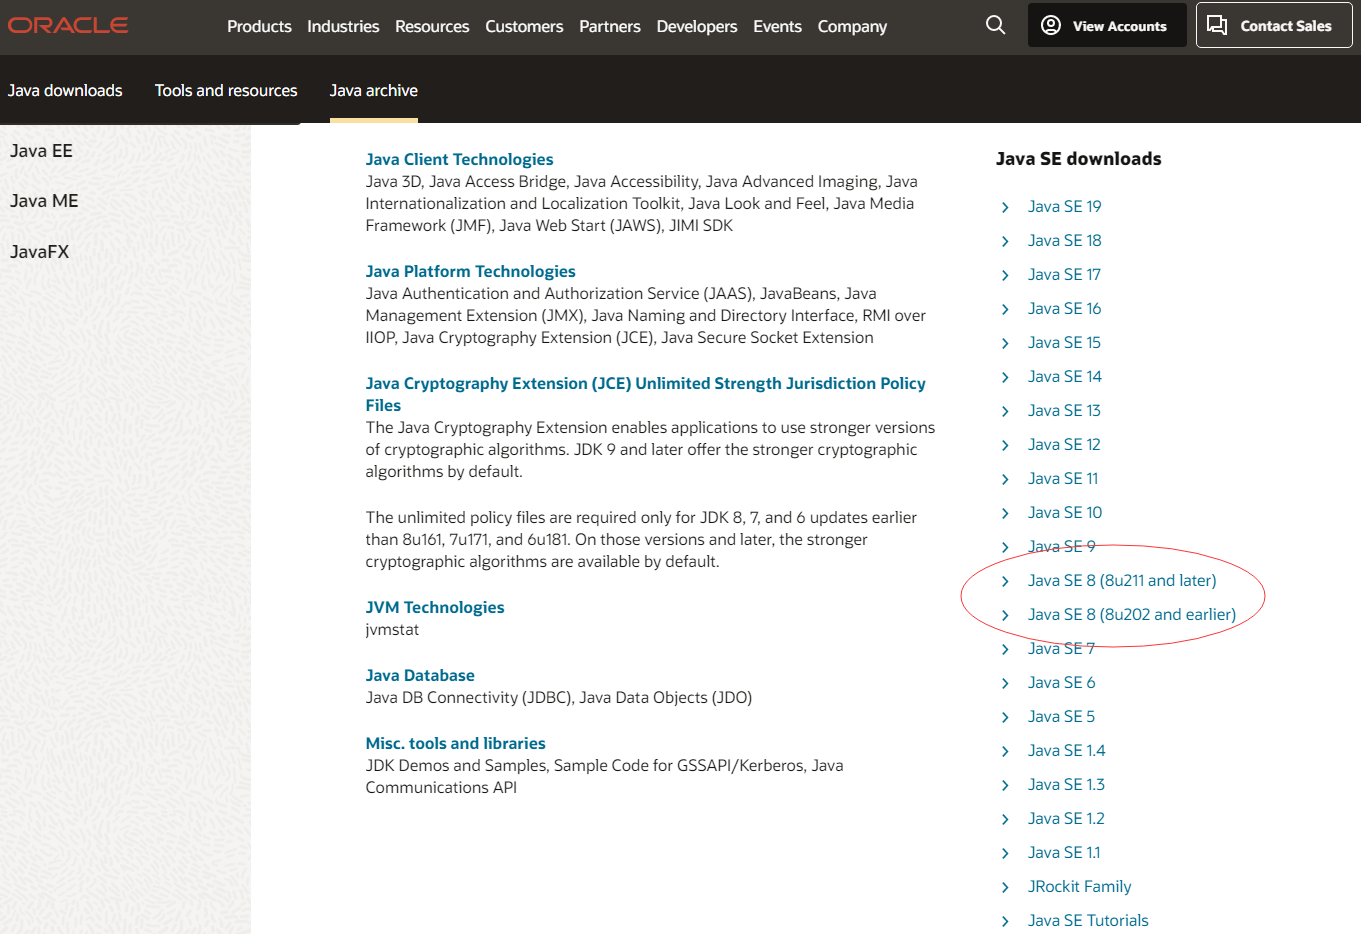
Task: Open the Java SE Tutorials link
Action: click(1088, 920)
